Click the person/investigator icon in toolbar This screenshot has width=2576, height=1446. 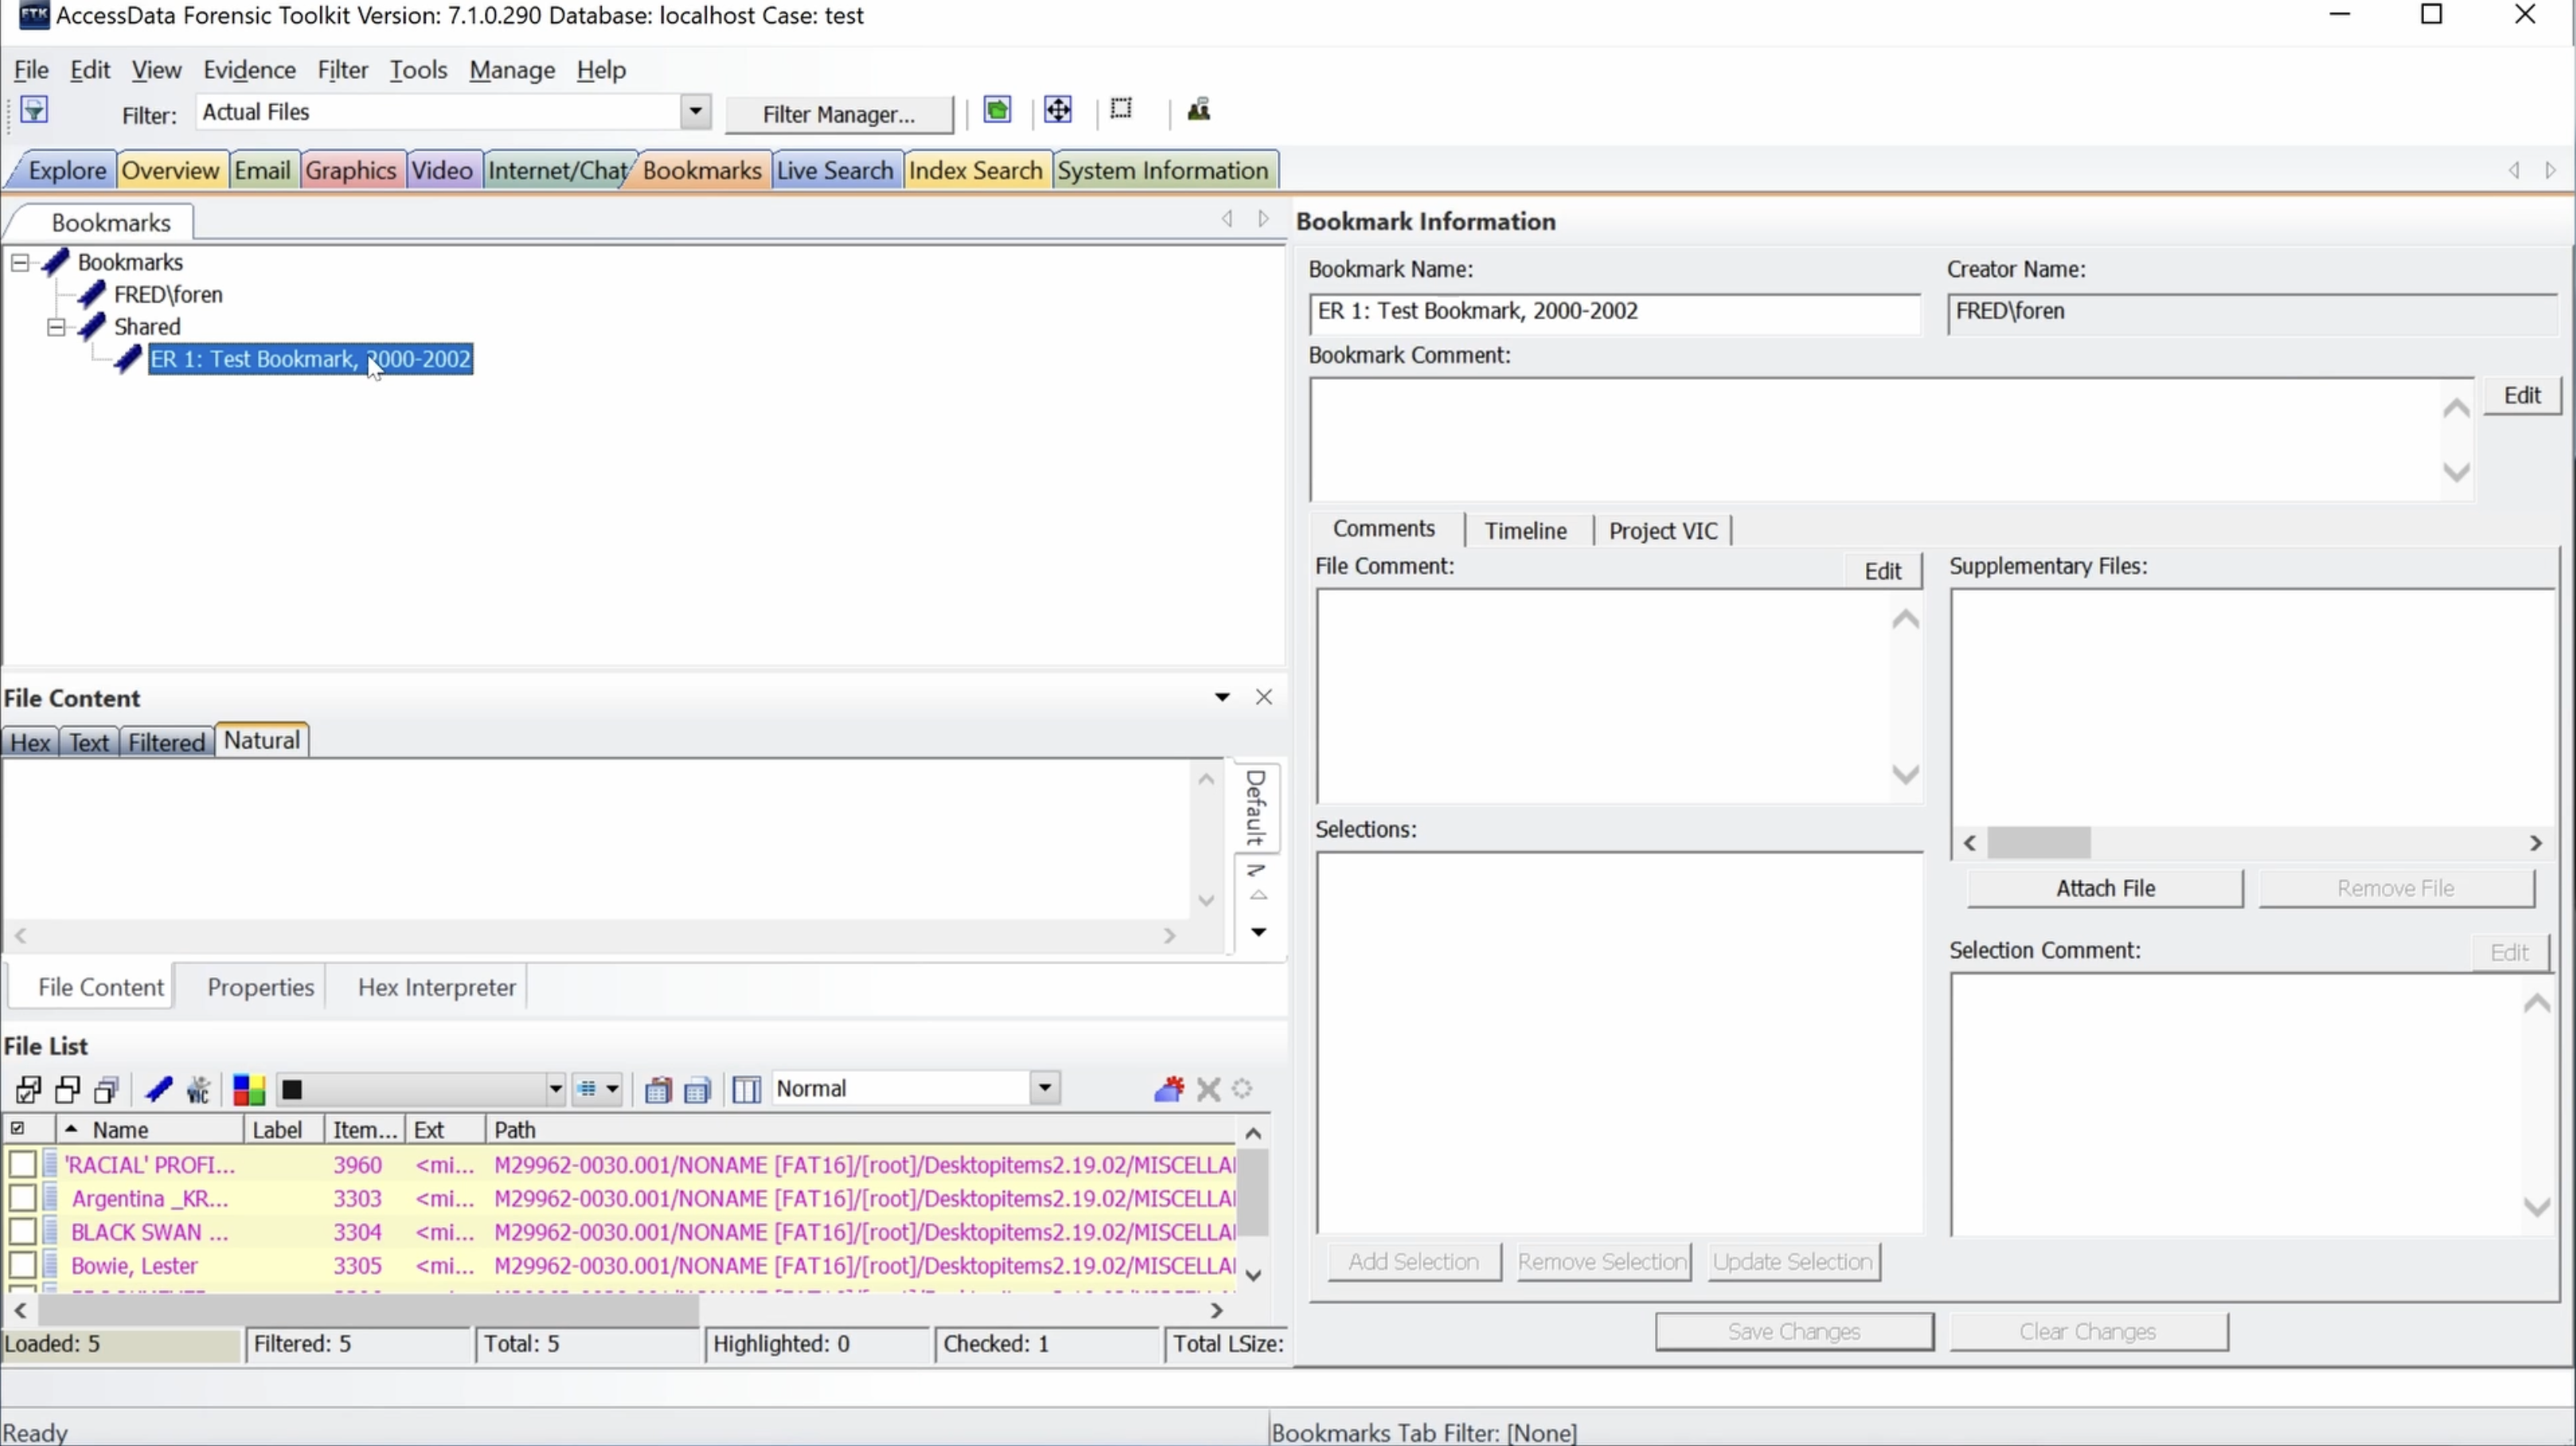(1200, 110)
